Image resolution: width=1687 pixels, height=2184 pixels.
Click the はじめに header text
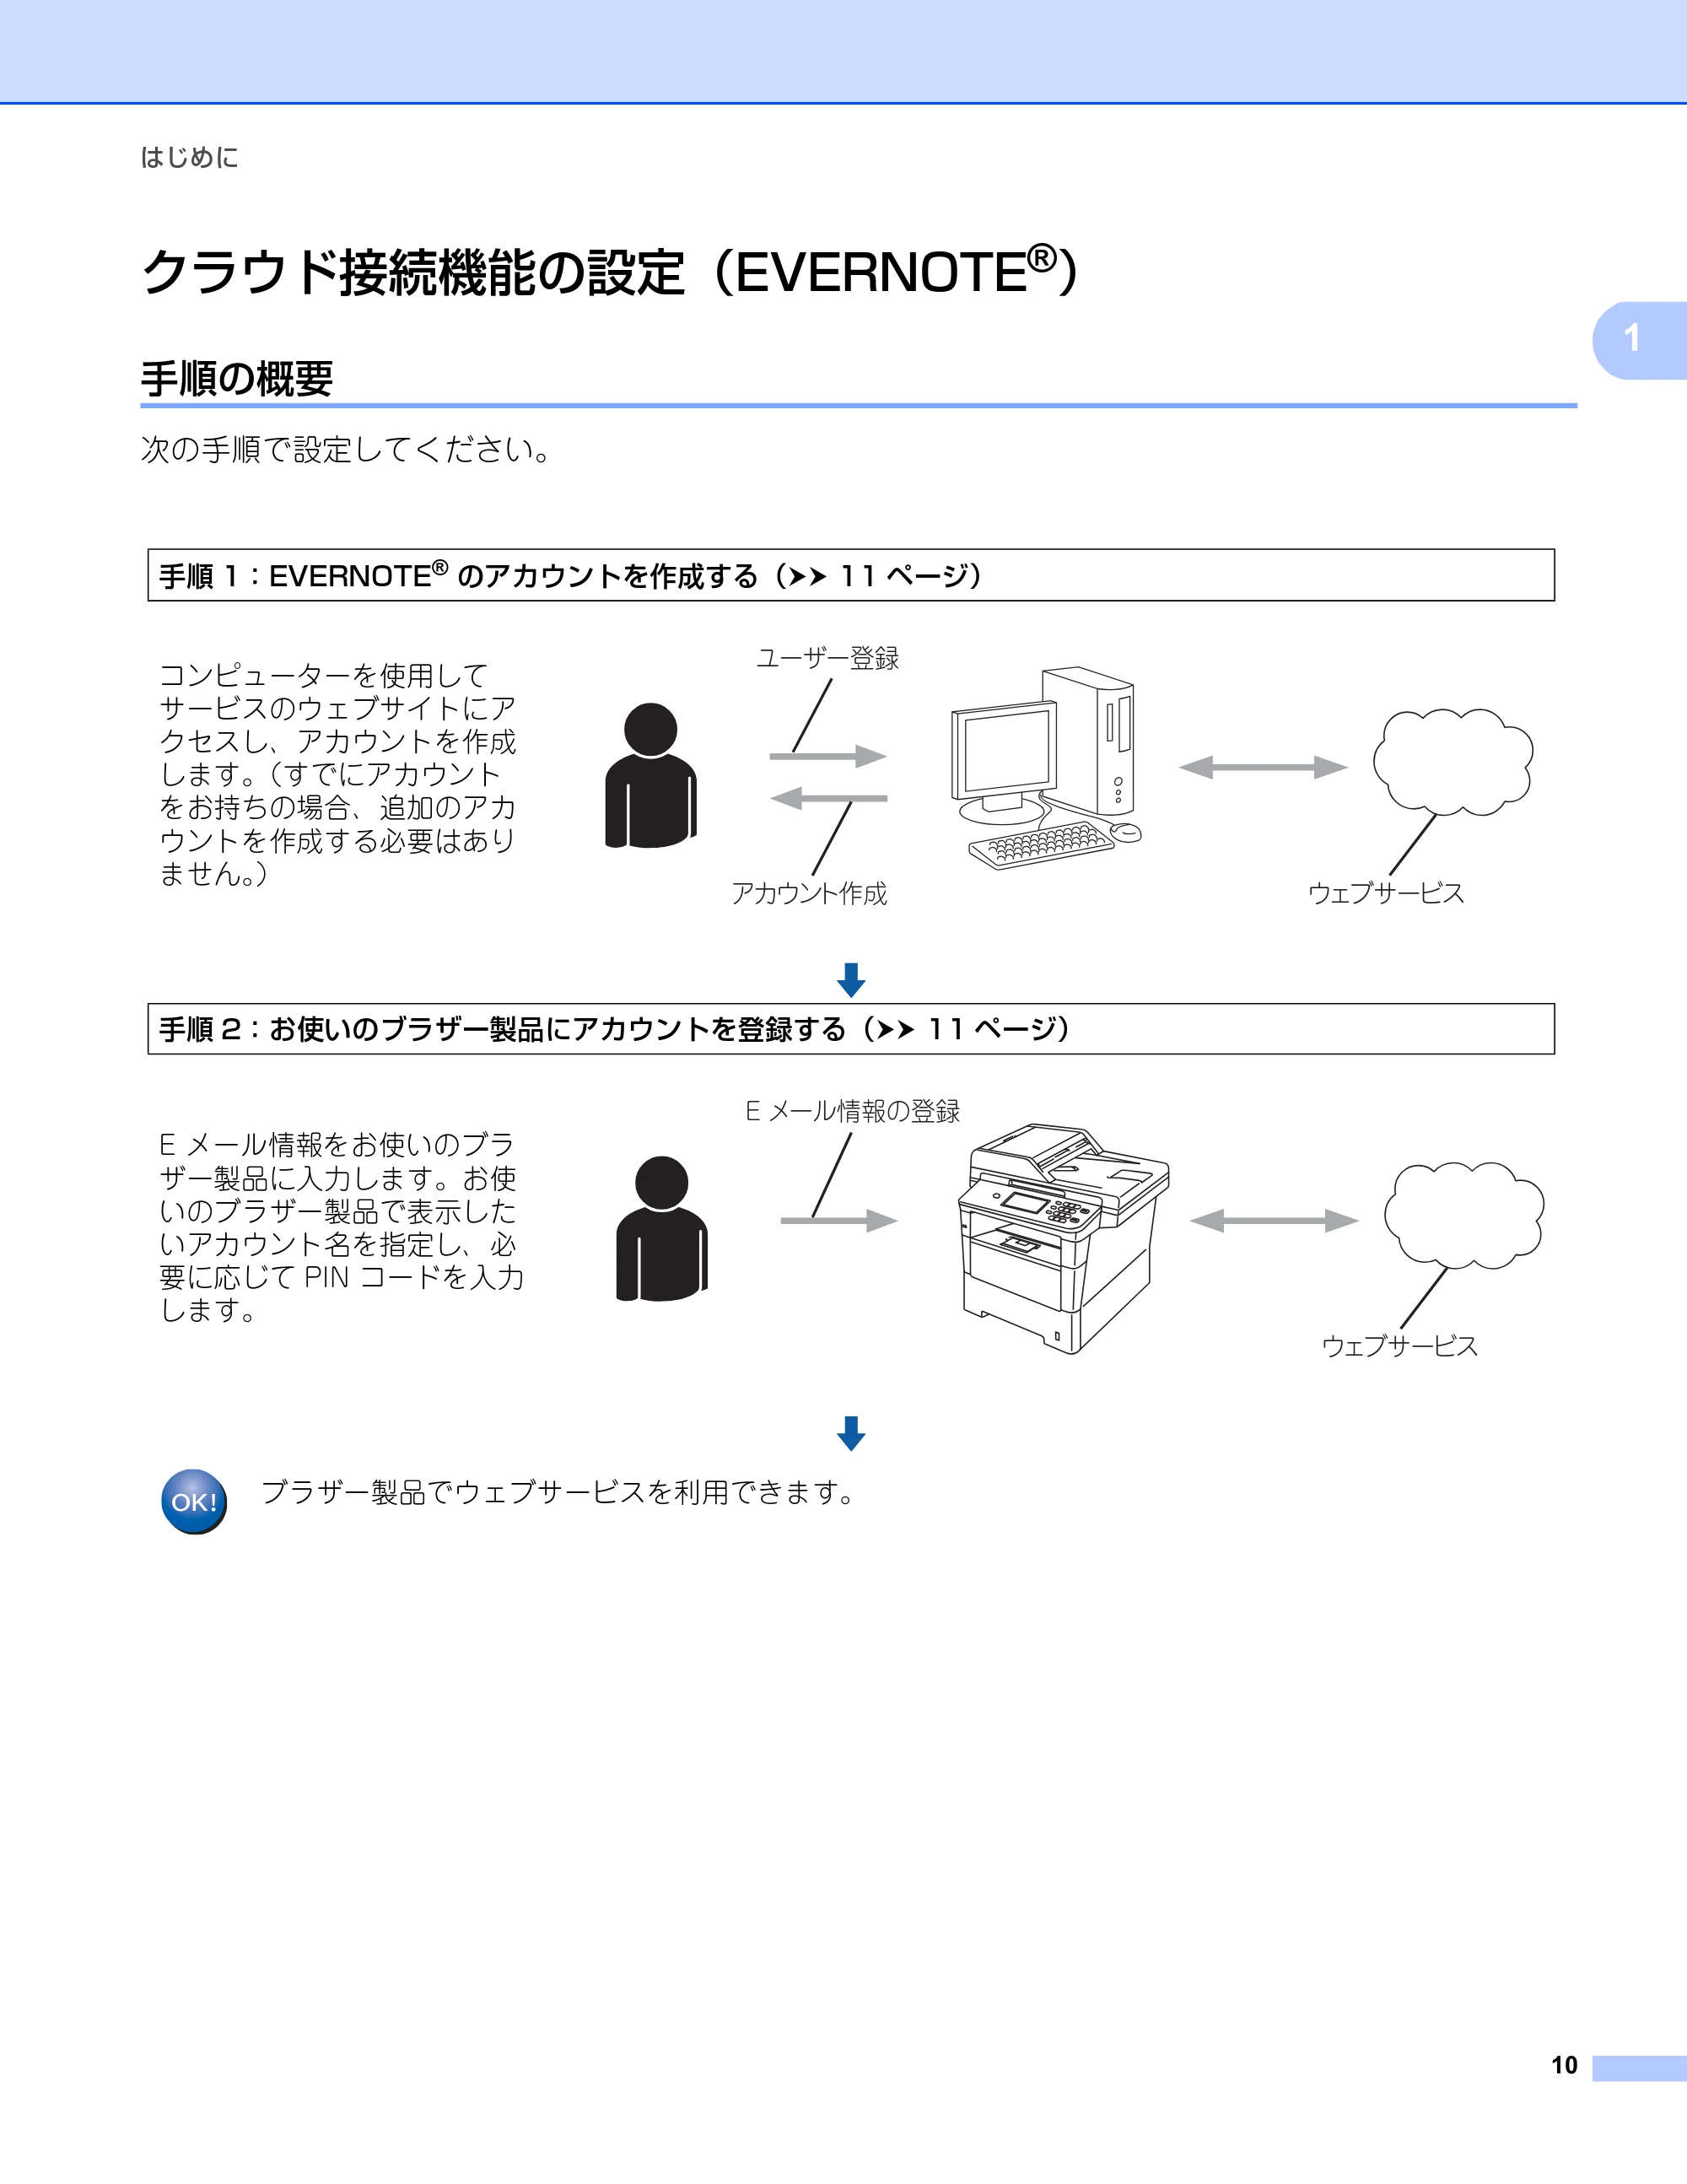coord(189,158)
